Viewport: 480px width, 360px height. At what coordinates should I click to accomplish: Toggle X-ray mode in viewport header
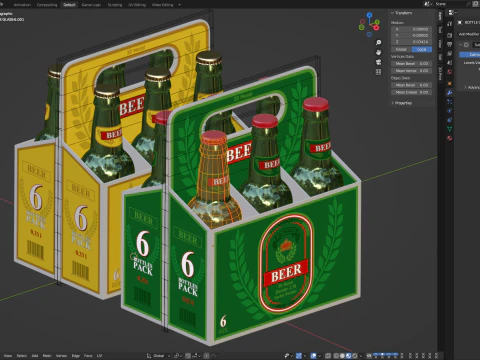click(328, 356)
